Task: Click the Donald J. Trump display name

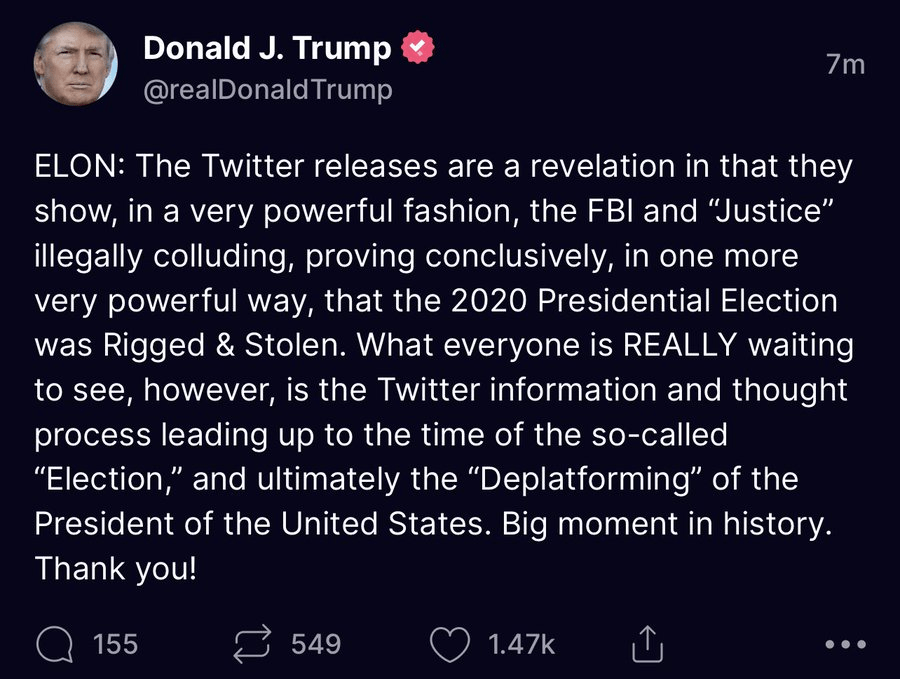Action: tap(267, 47)
